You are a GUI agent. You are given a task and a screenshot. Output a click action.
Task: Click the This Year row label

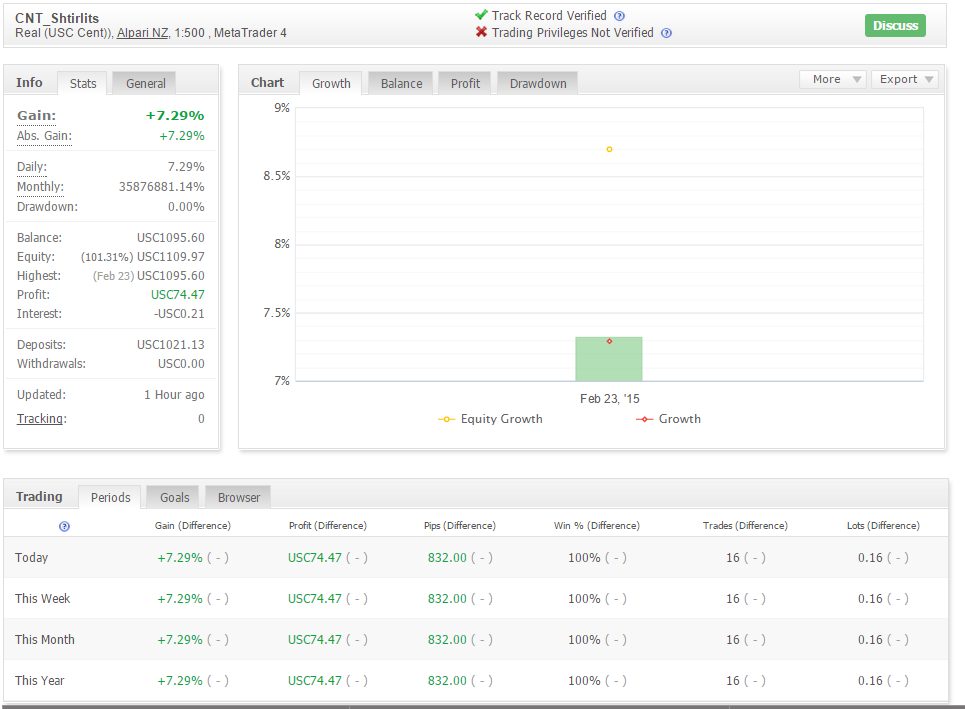(39, 681)
